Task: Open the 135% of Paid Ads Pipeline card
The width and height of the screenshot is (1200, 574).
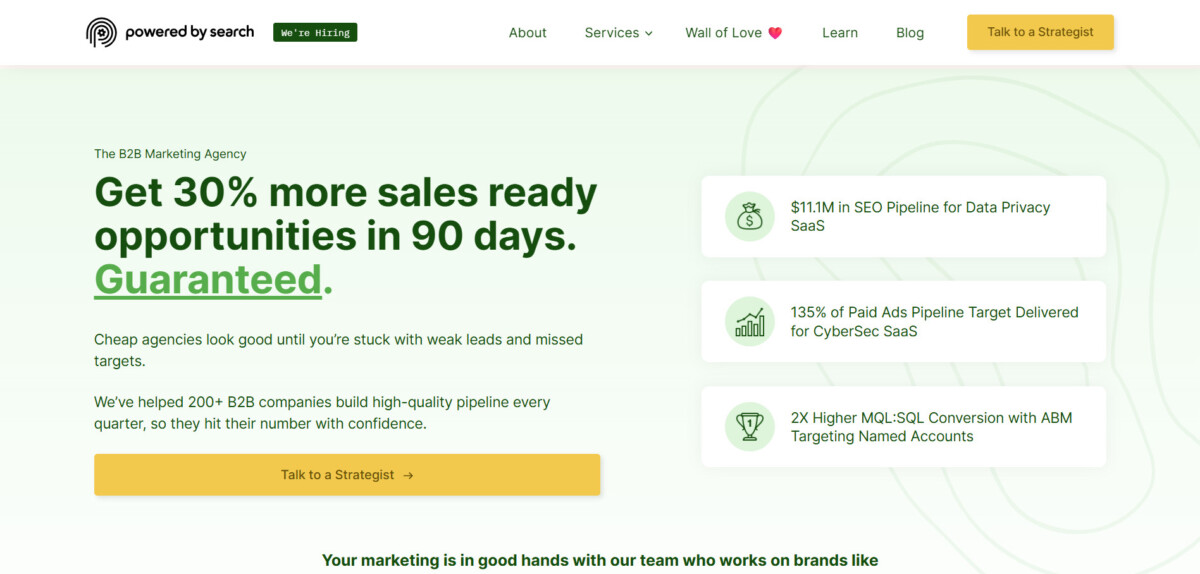Action: (x=904, y=321)
